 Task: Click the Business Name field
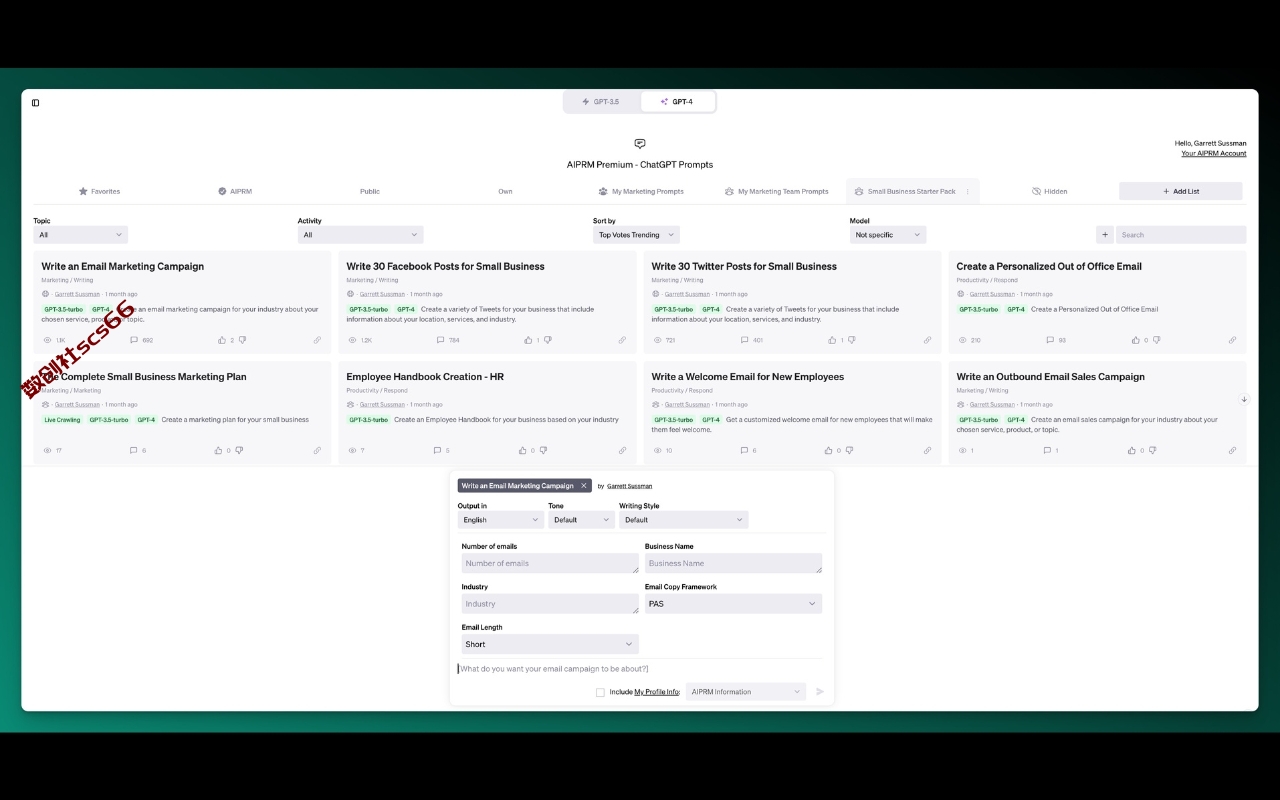click(x=733, y=563)
